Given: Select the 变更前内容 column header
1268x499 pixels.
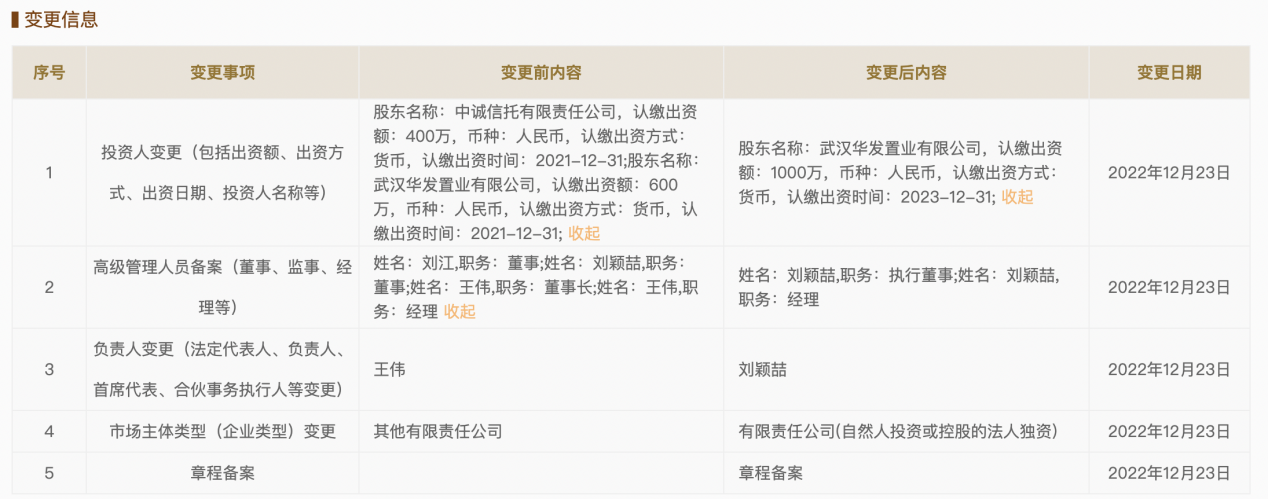Looking at the screenshot, I should (541, 72).
